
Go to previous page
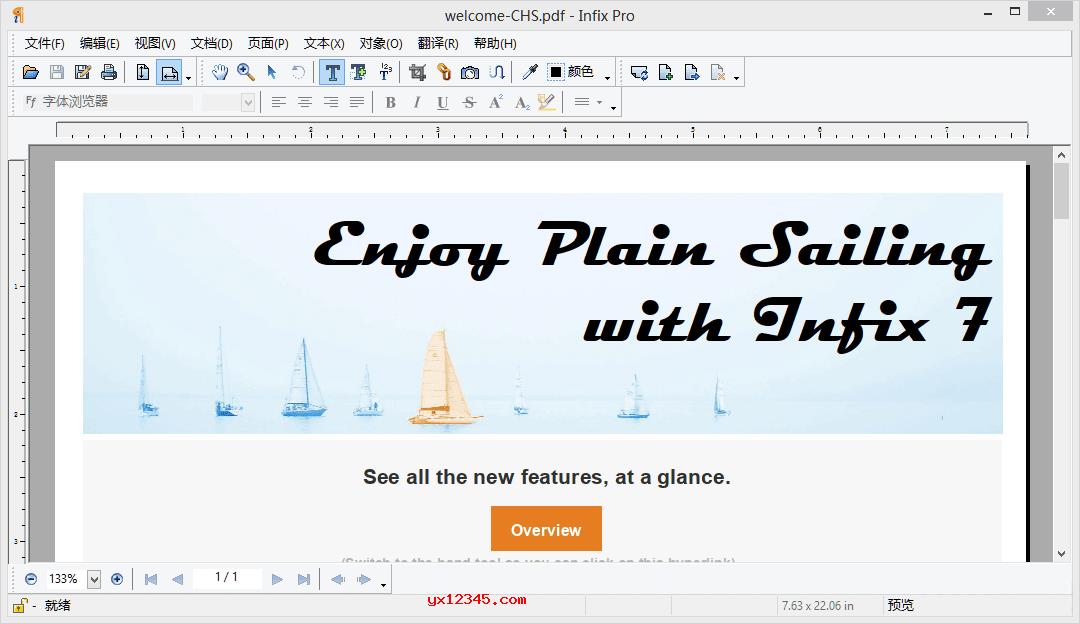click(178, 579)
